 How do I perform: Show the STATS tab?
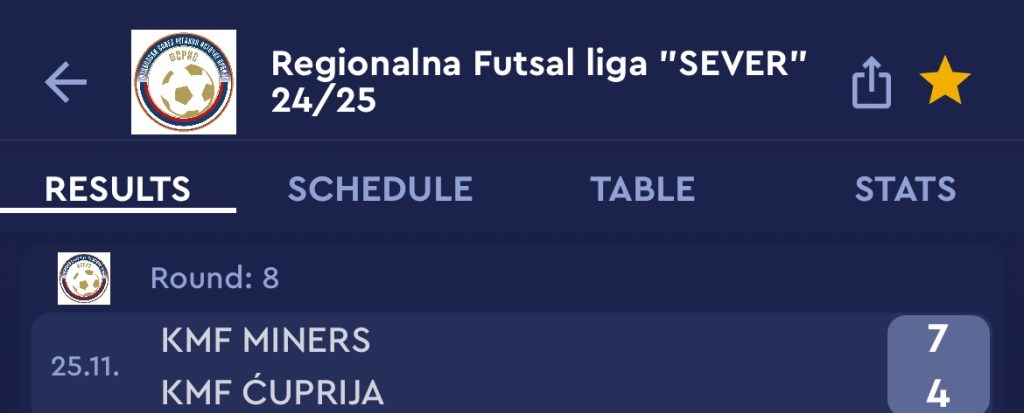905,189
